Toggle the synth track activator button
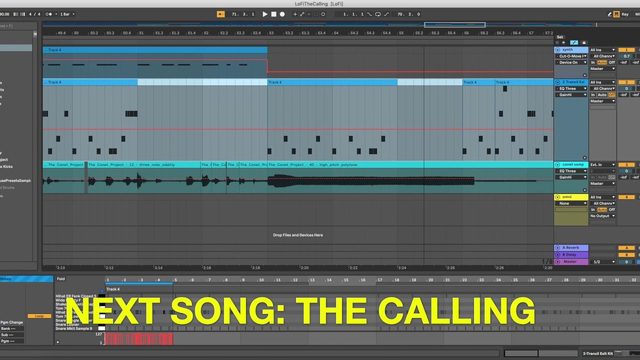Viewport: 640px width, 360px height. tap(626, 50)
